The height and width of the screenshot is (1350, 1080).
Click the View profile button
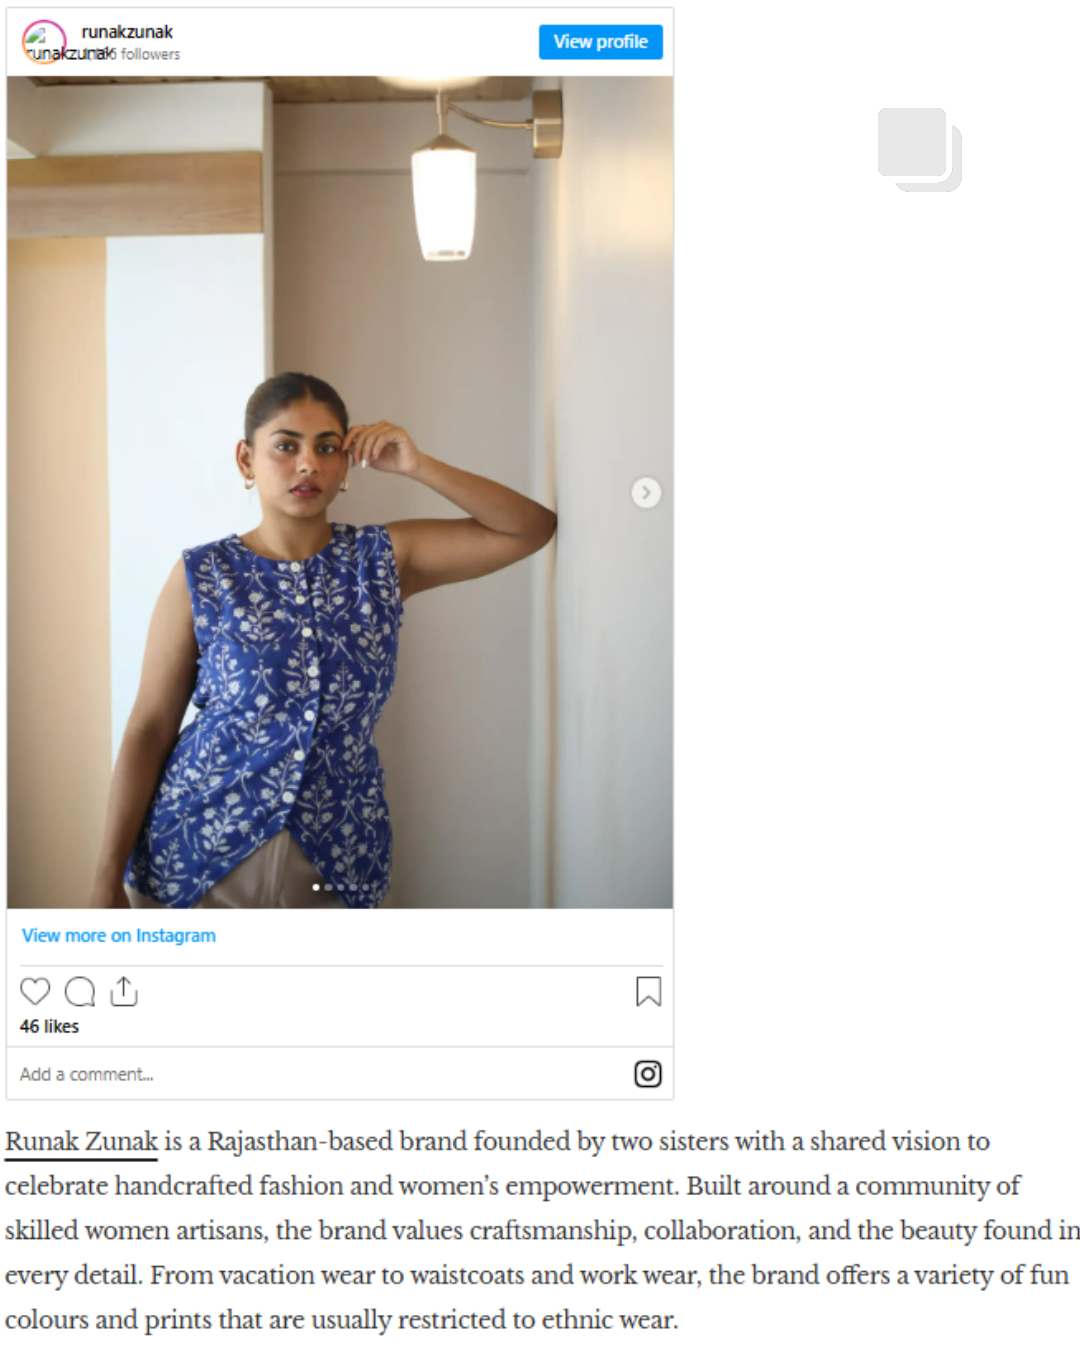(600, 41)
